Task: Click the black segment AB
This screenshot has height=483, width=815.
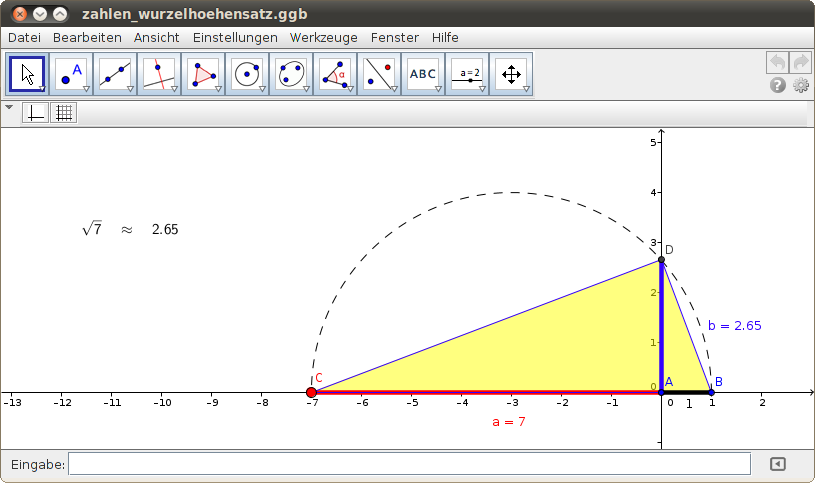Action: pyautogui.click(x=686, y=393)
